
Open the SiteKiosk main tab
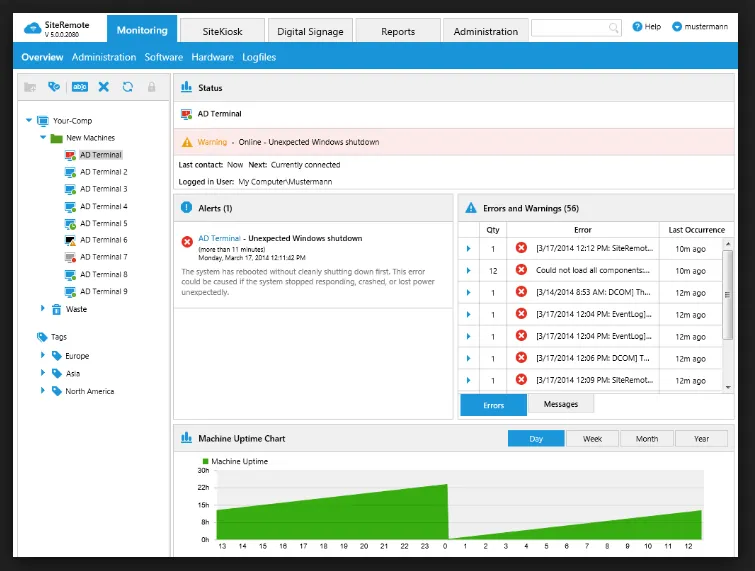tap(222, 31)
